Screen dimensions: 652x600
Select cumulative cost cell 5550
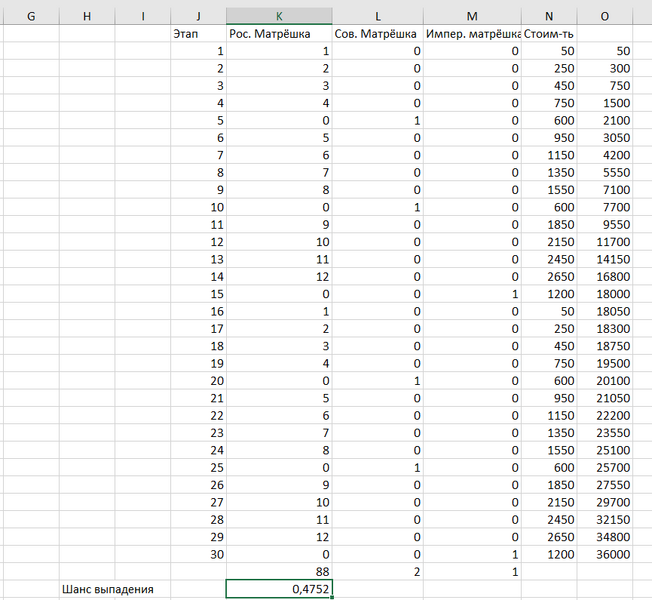[x=605, y=172]
